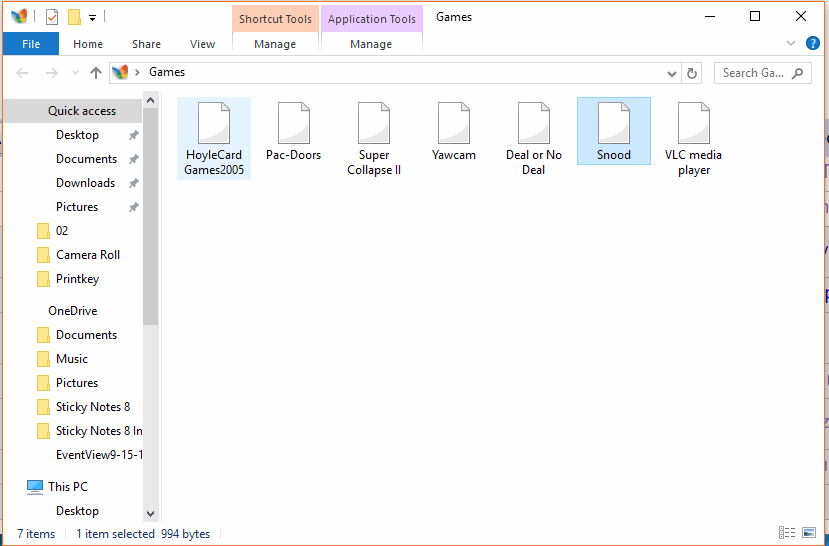Click Games in the address bar breadcrumb

tap(167, 72)
